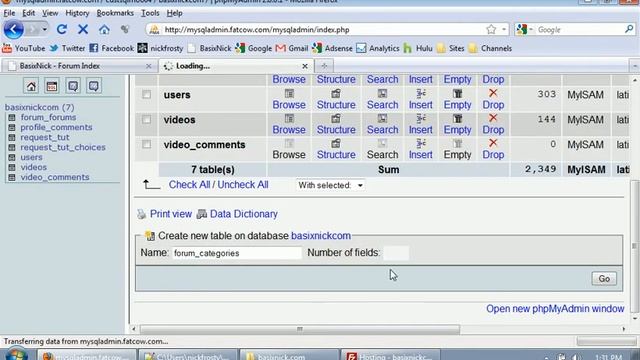The width and height of the screenshot is (640, 360).
Task: Reload the page with the refresh icon
Action: click(x=62, y=29)
